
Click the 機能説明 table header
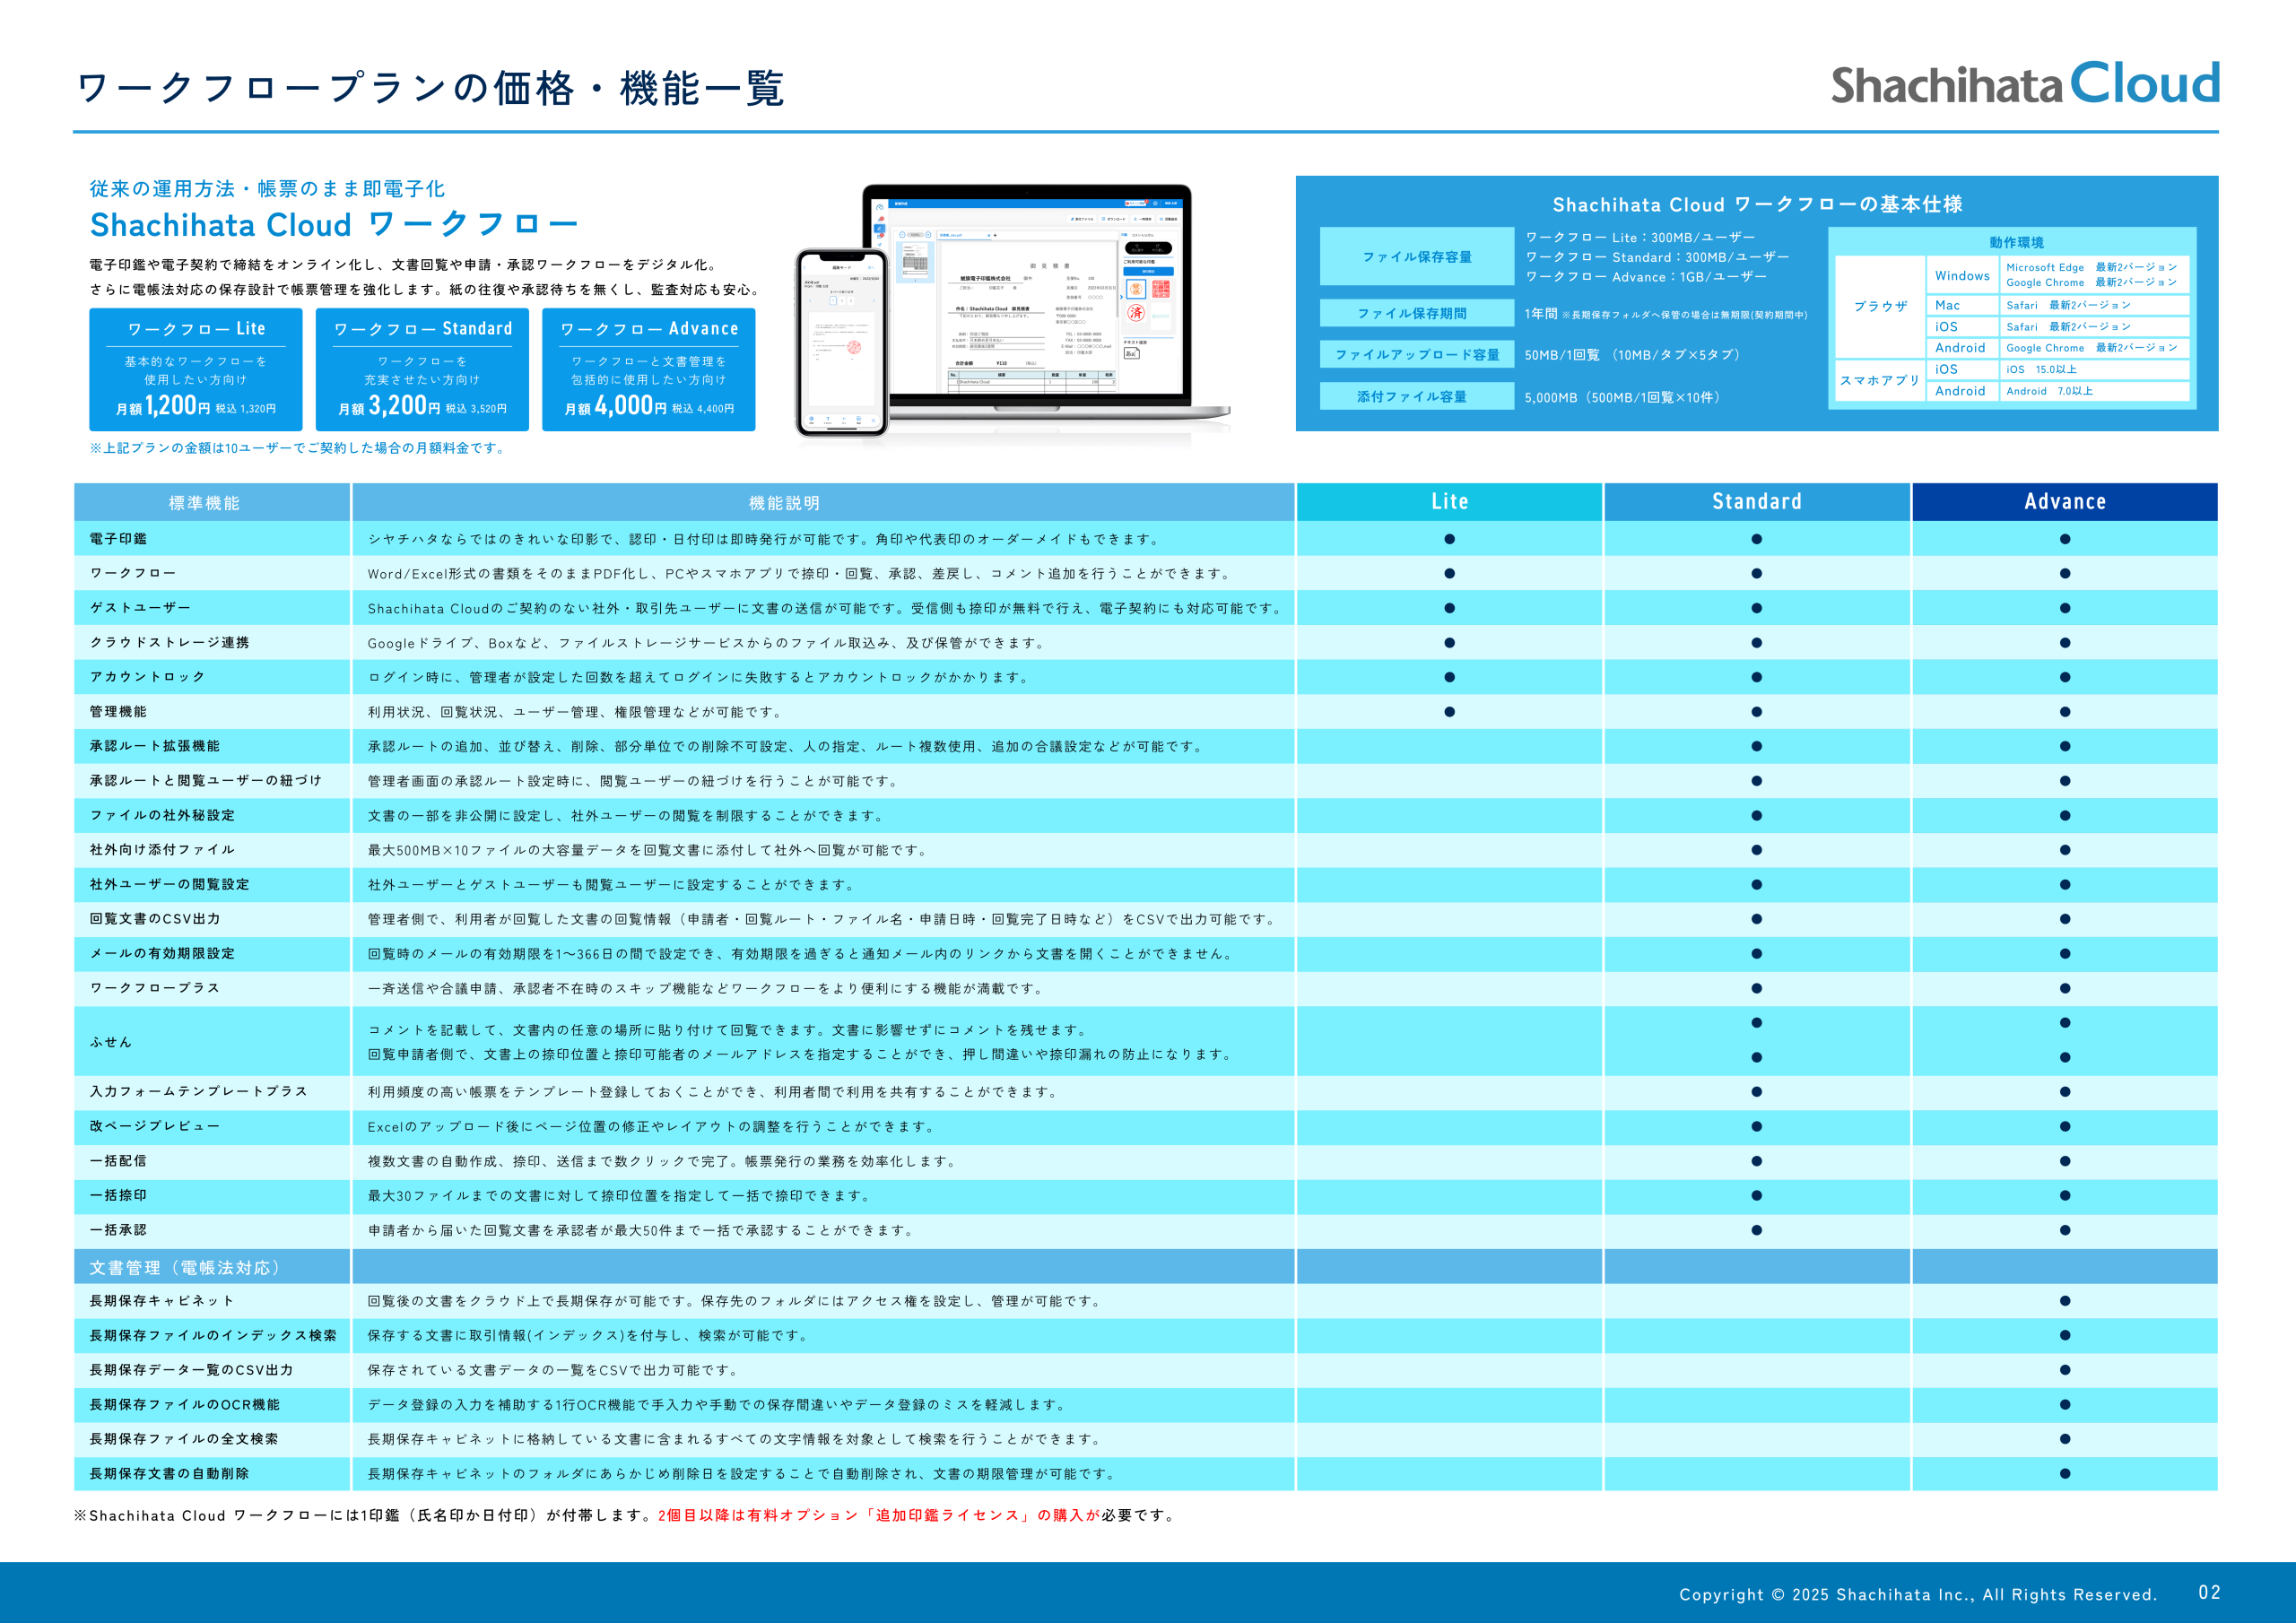pos(784,503)
